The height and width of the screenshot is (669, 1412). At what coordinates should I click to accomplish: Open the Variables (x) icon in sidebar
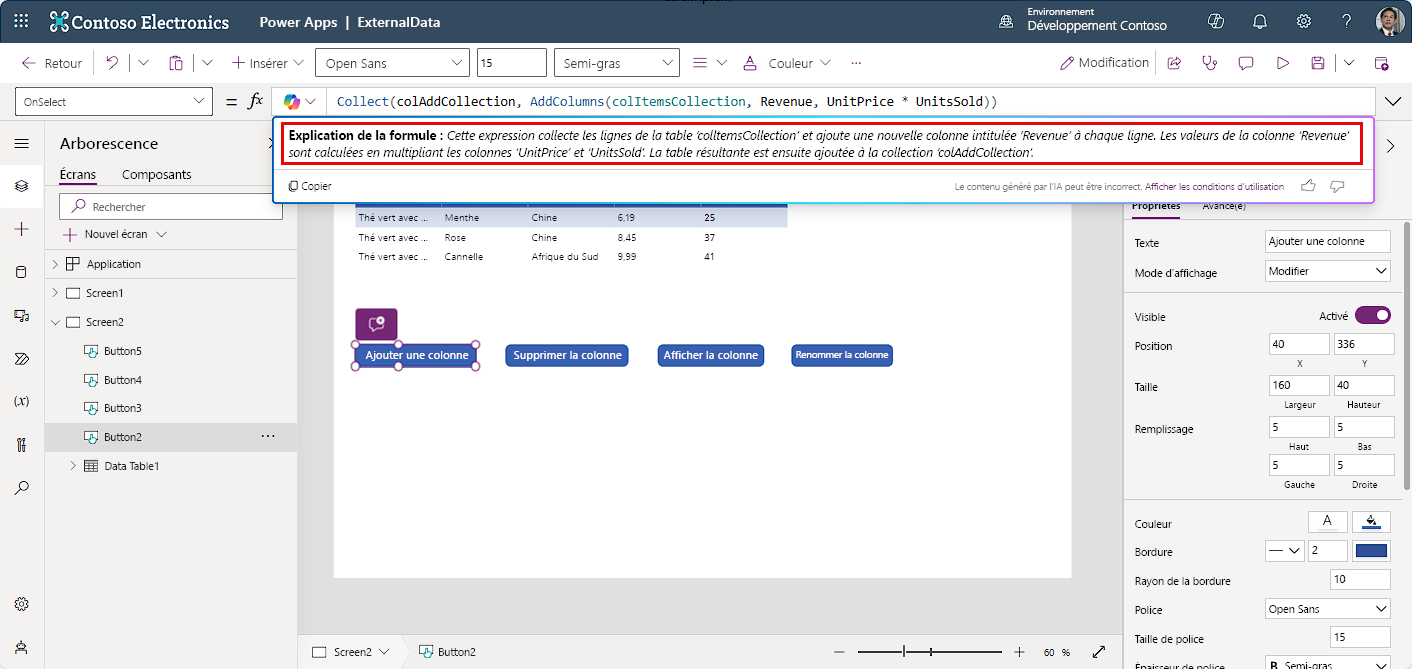click(x=21, y=401)
